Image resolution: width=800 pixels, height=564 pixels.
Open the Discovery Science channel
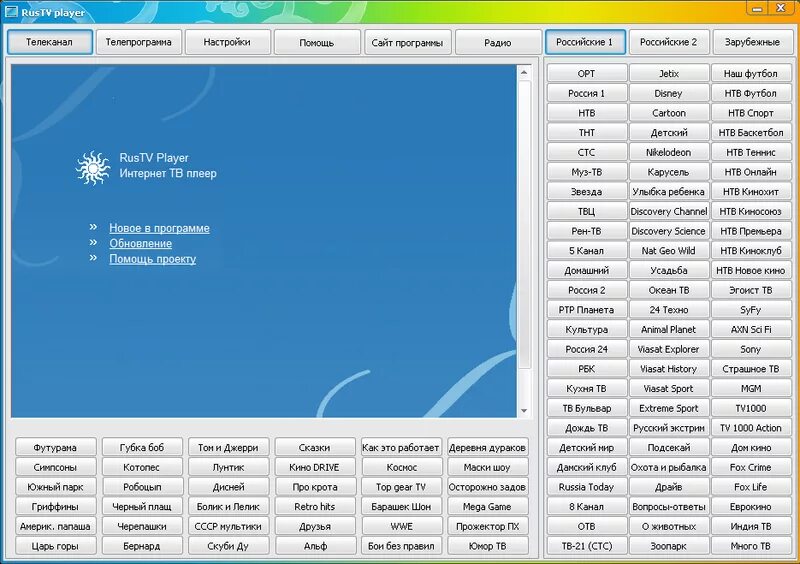tap(668, 231)
